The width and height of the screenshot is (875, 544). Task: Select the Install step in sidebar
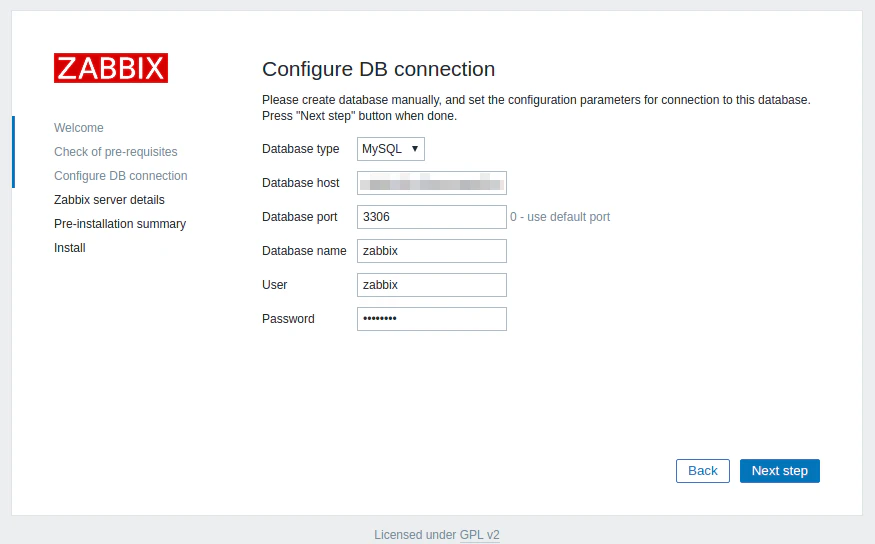point(70,248)
